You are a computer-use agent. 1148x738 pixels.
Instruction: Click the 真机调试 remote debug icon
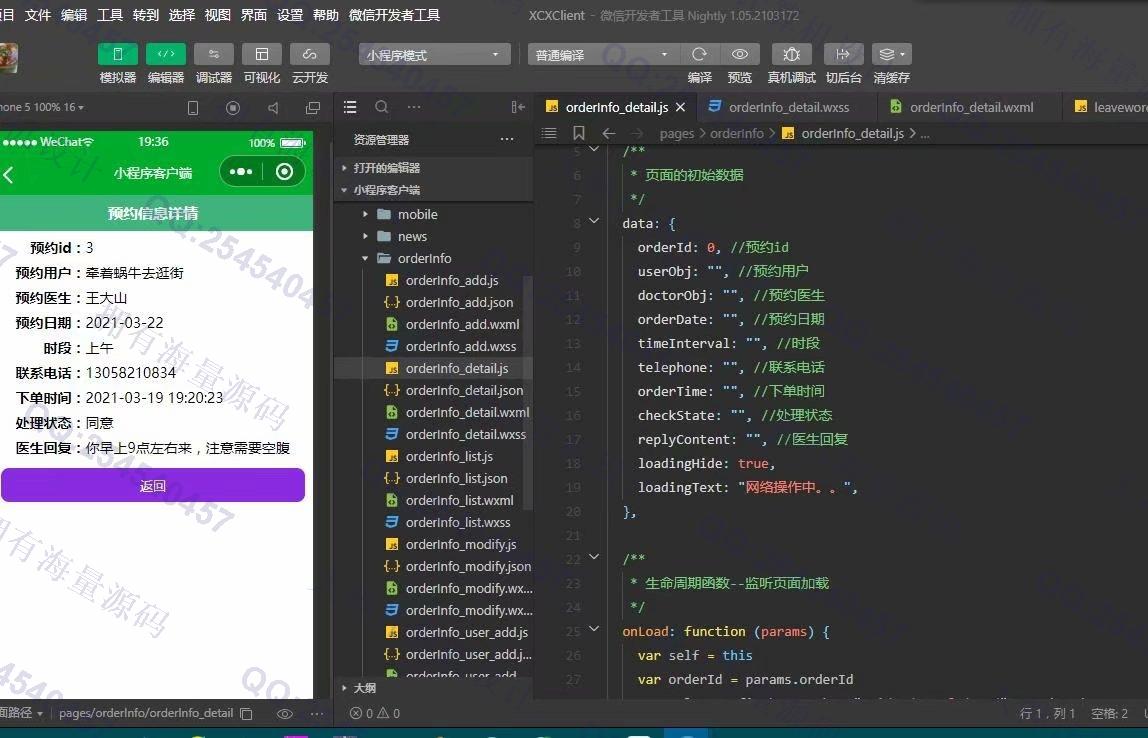pyautogui.click(x=791, y=54)
